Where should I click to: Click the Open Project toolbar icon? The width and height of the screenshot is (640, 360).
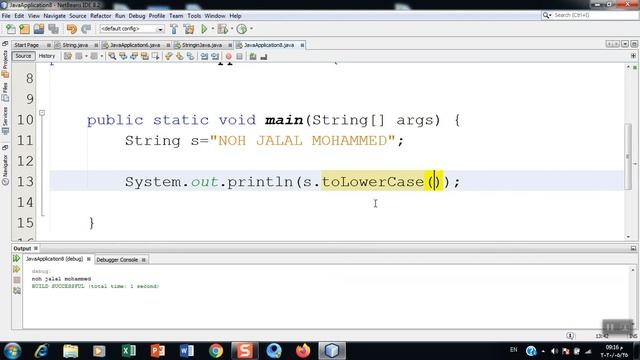point(39,29)
